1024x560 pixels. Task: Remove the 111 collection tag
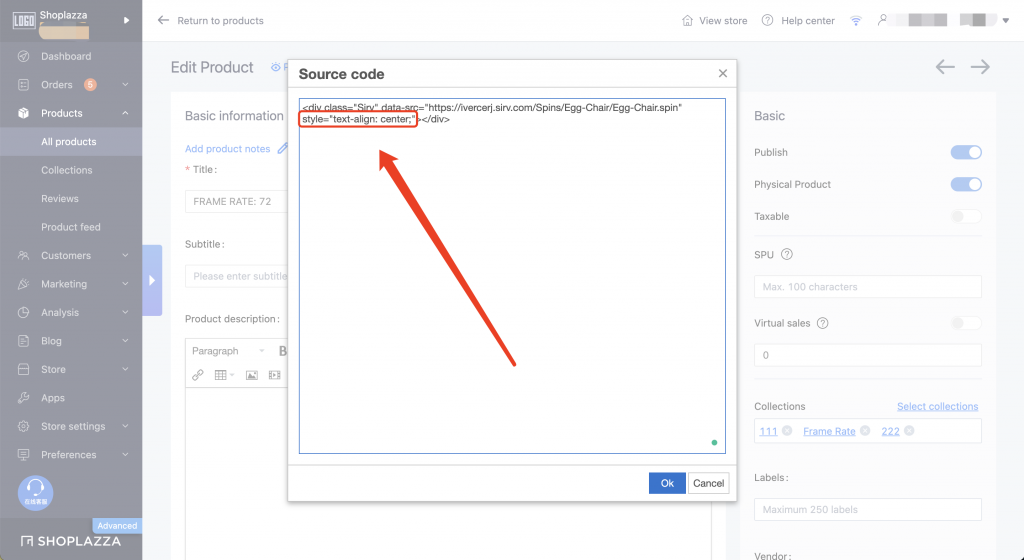[x=787, y=431]
